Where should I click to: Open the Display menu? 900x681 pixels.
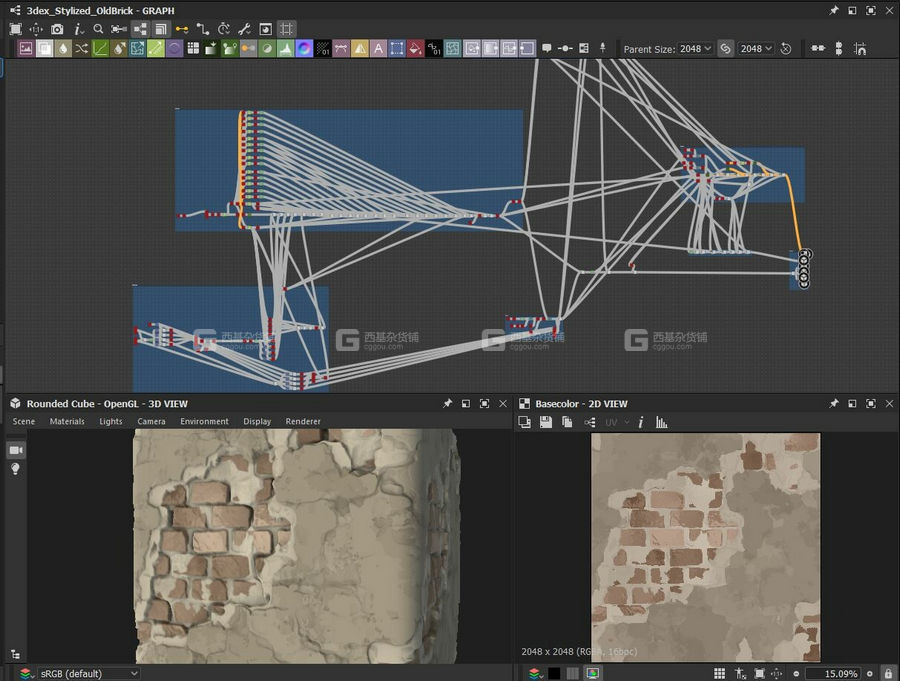pyautogui.click(x=257, y=421)
